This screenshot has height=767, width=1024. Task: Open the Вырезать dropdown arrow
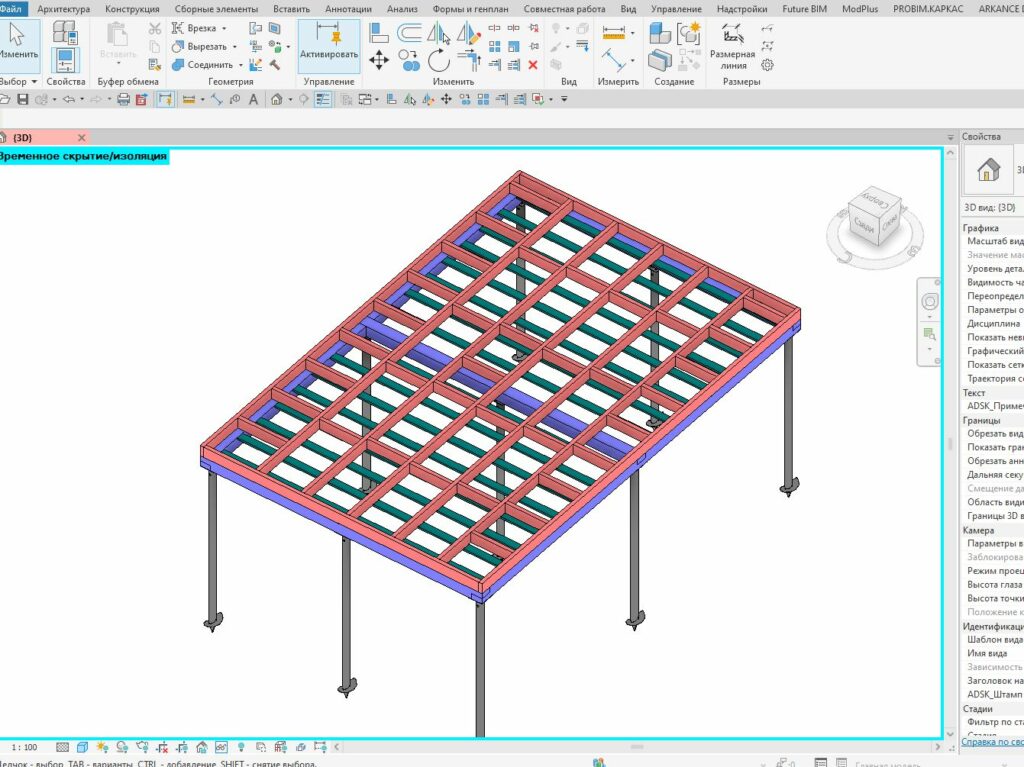pos(235,47)
